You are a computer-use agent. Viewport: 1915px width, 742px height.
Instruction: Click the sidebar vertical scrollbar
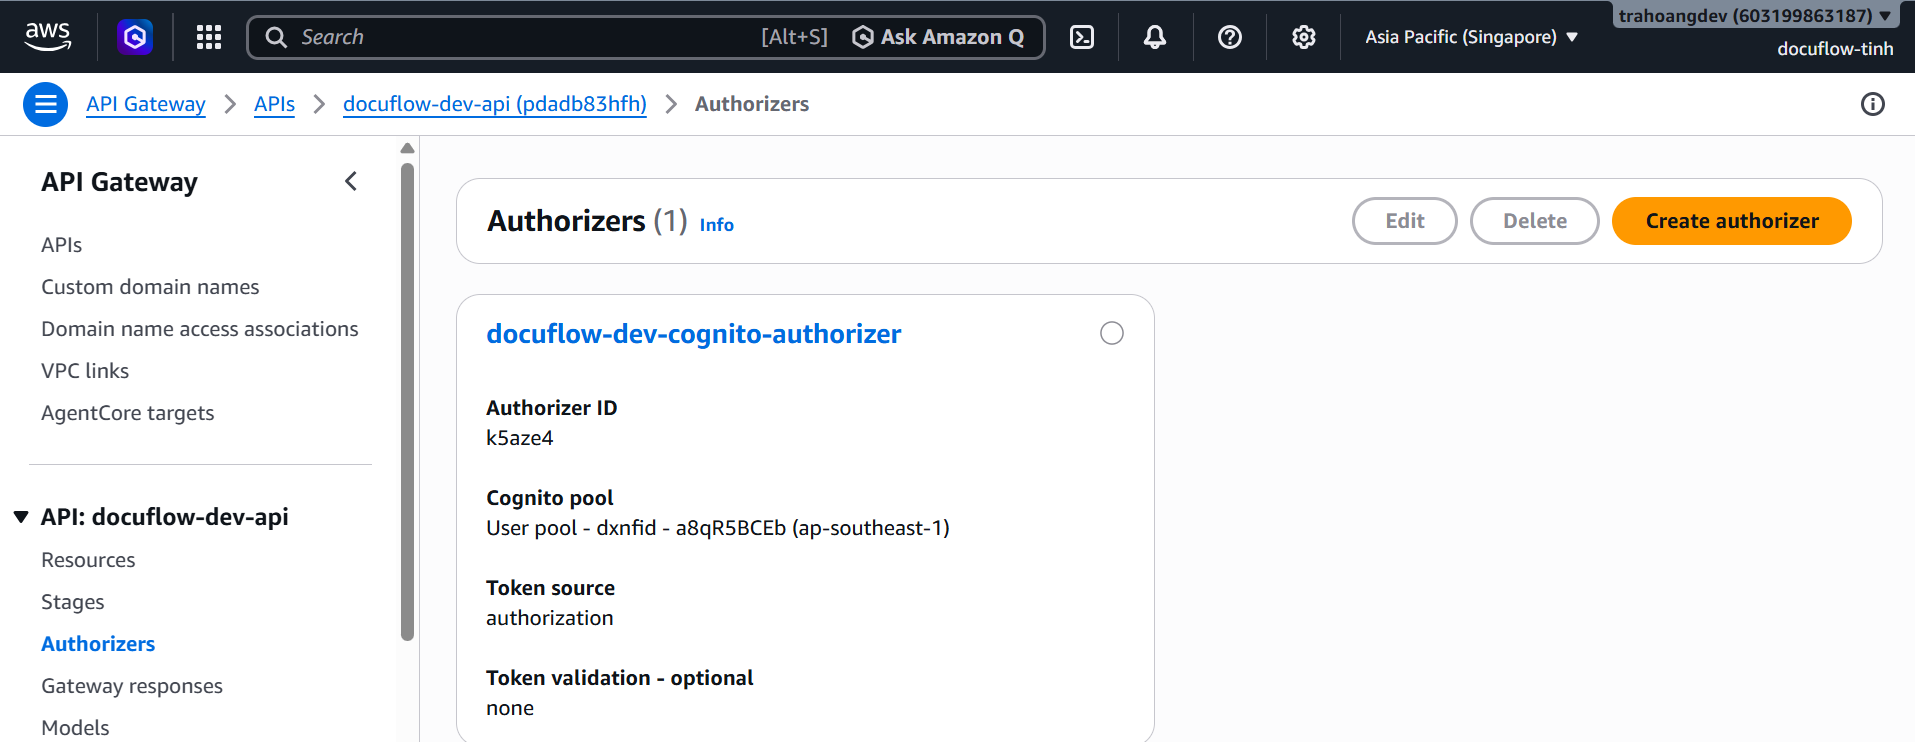point(407,400)
